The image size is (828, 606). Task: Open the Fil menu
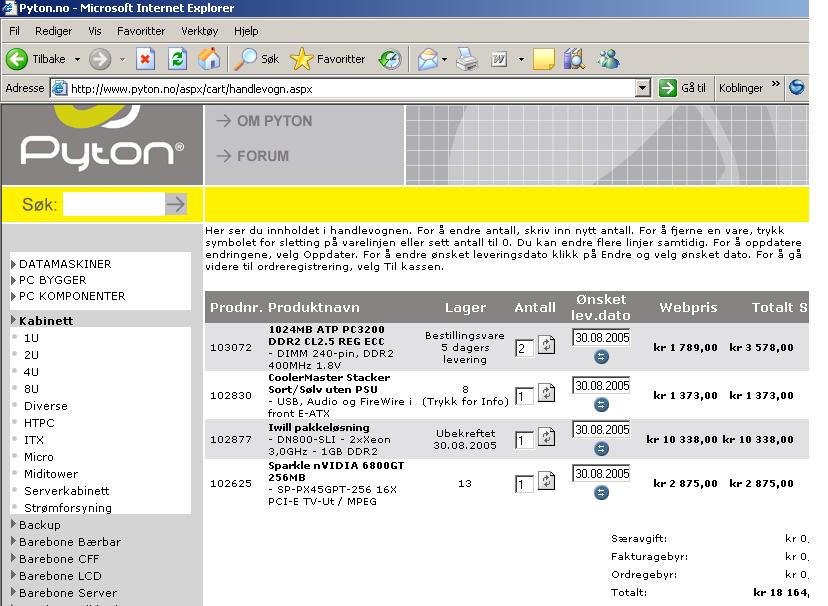click(x=14, y=31)
